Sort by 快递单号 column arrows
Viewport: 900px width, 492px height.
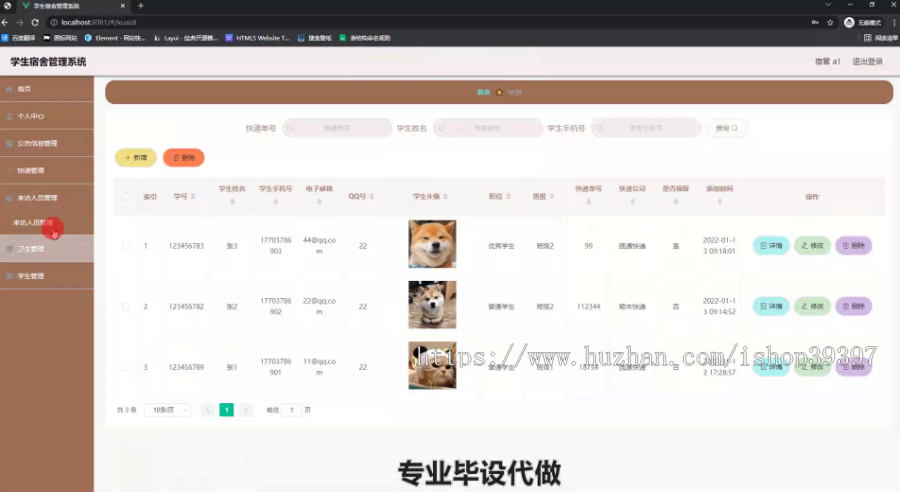(x=588, y=202)
